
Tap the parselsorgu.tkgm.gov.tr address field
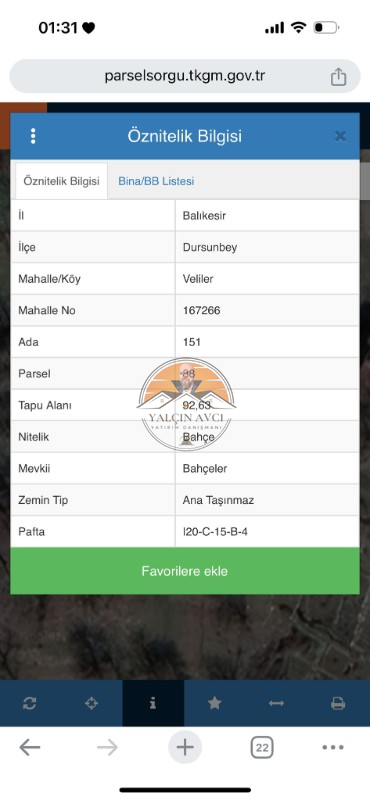(x=185, y=77)
